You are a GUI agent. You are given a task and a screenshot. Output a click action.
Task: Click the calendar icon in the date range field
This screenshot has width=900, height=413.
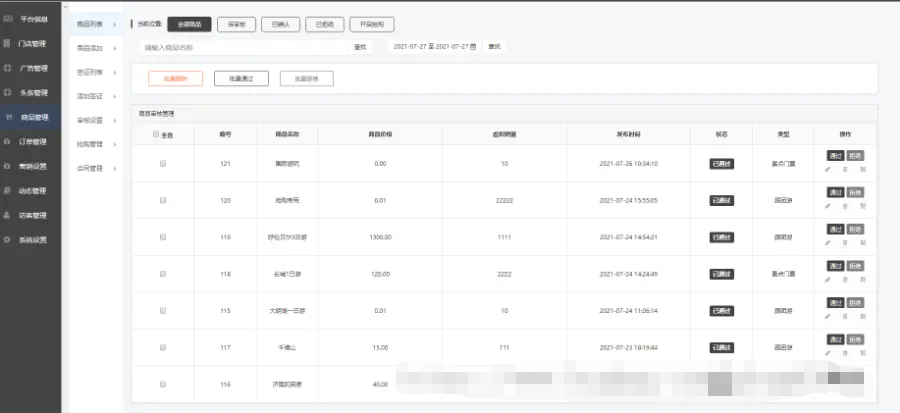(473, 47)
